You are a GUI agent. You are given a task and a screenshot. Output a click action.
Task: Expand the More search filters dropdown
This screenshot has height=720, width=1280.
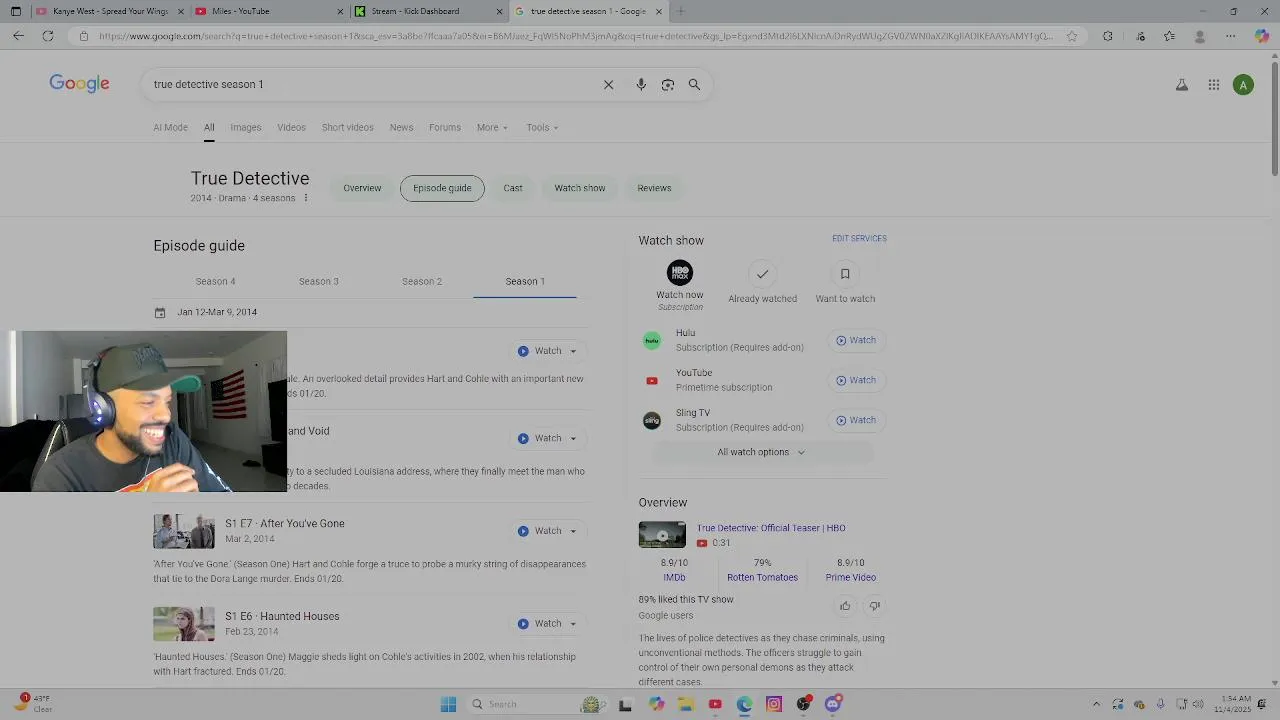[492, 127]
